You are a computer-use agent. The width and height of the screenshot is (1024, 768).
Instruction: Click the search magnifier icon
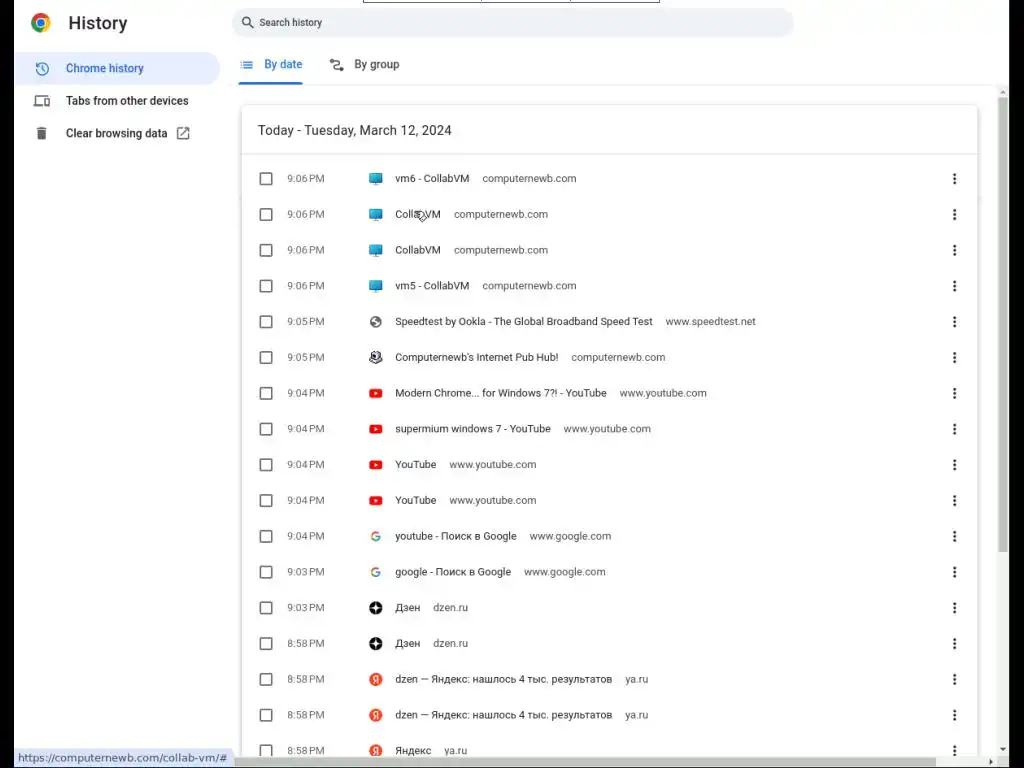pos(248,23)
